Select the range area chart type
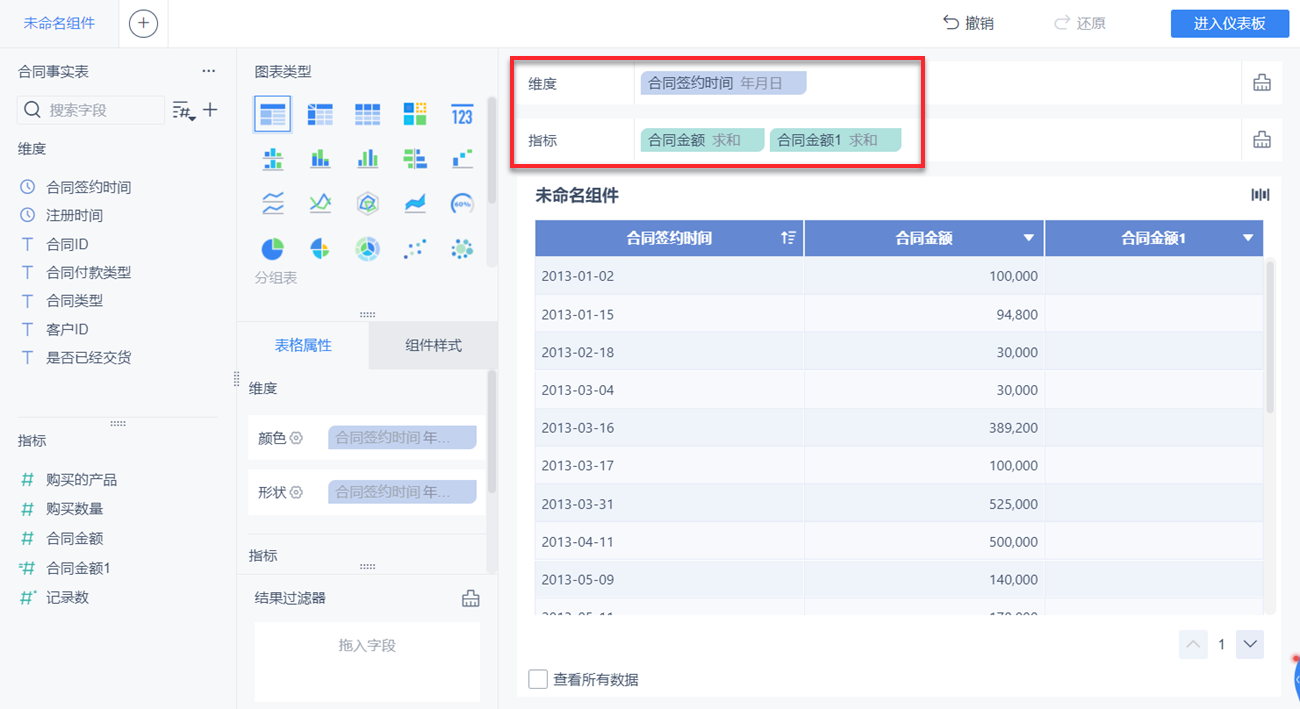1300x709 pixels. [x=415, y=204]
